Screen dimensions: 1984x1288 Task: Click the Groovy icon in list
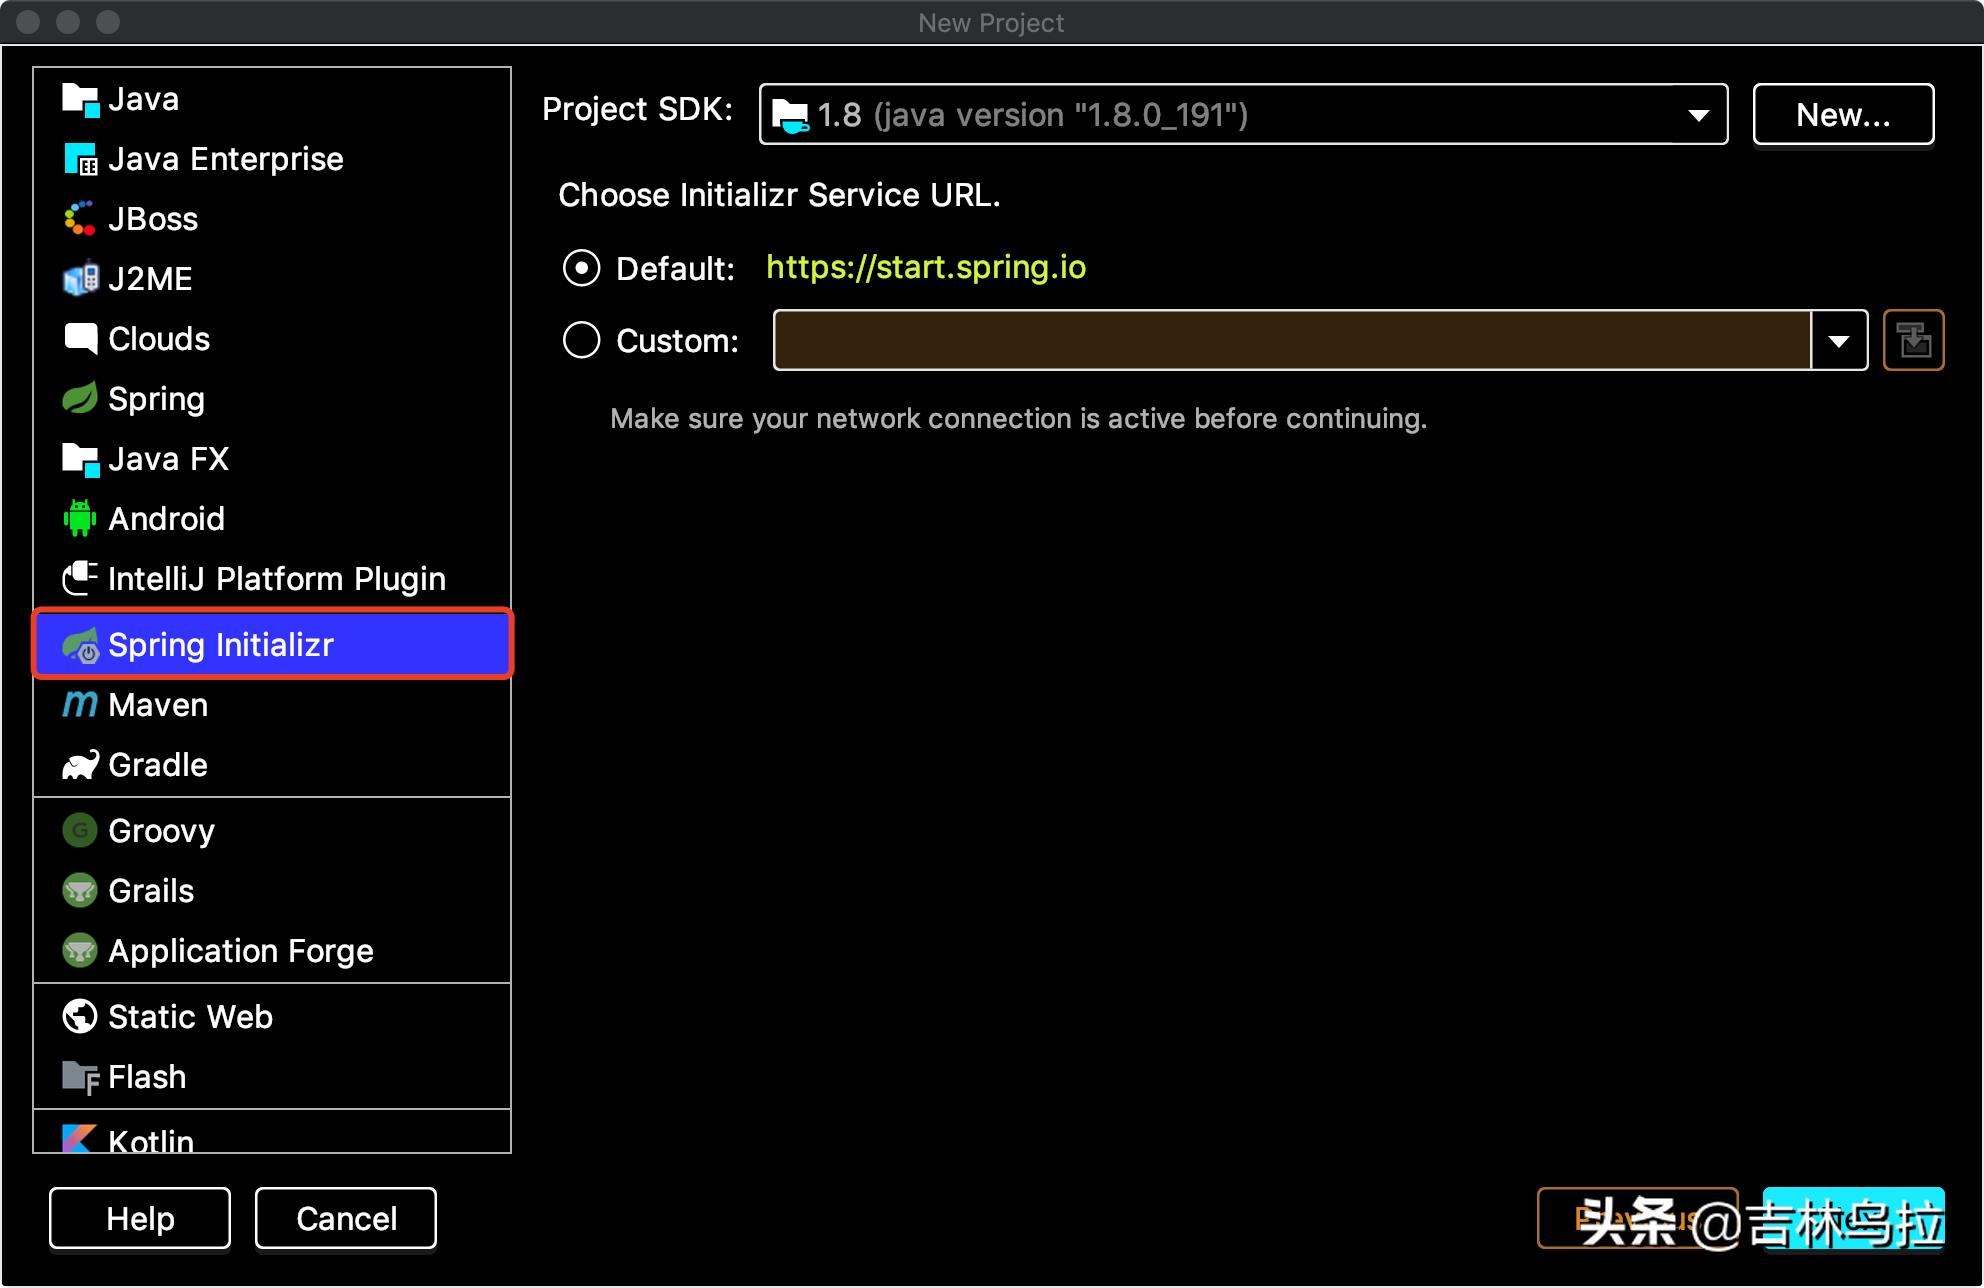tap(79, 831)
